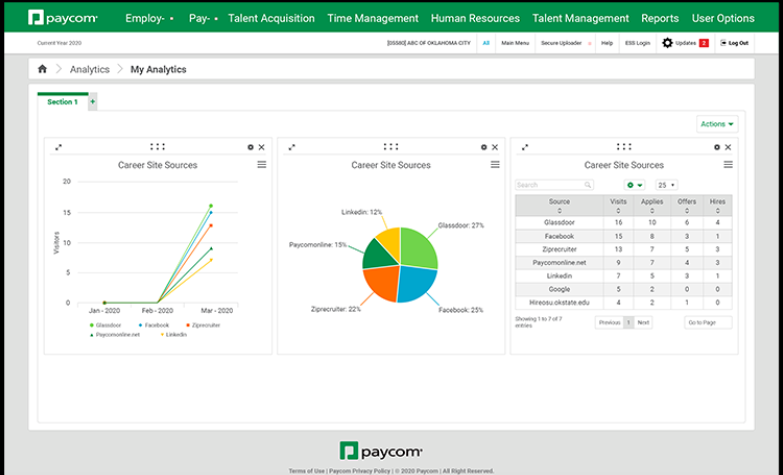Sort table by Source column
Viewport: 783px width, 475px height.
pyautogui.click(x=559, y=205)
